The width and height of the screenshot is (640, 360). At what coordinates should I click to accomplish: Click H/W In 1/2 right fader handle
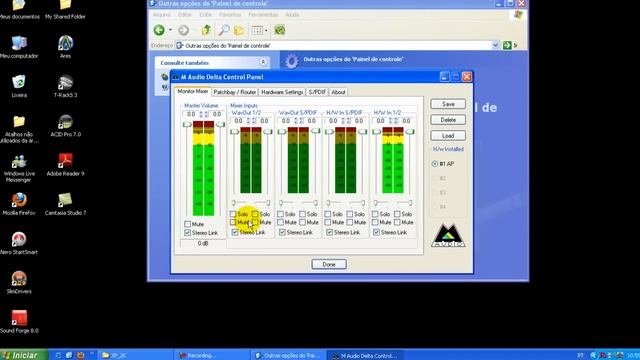tap(410, 131)
